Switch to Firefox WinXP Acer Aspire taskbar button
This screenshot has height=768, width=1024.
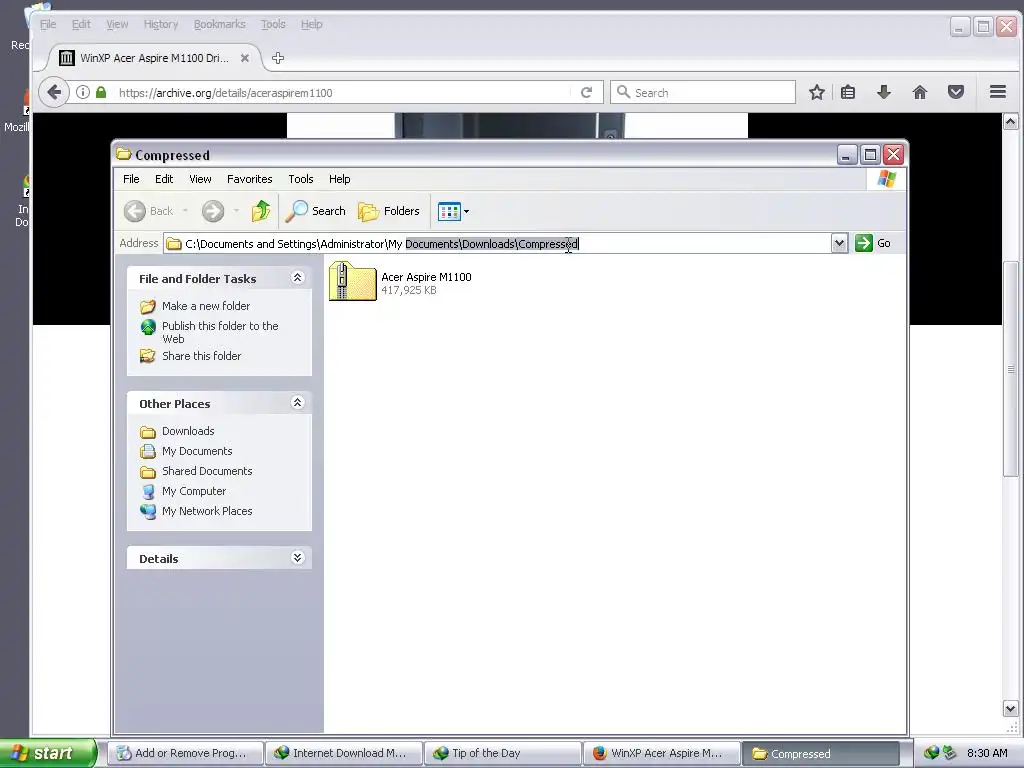click(x=662, y=753)
